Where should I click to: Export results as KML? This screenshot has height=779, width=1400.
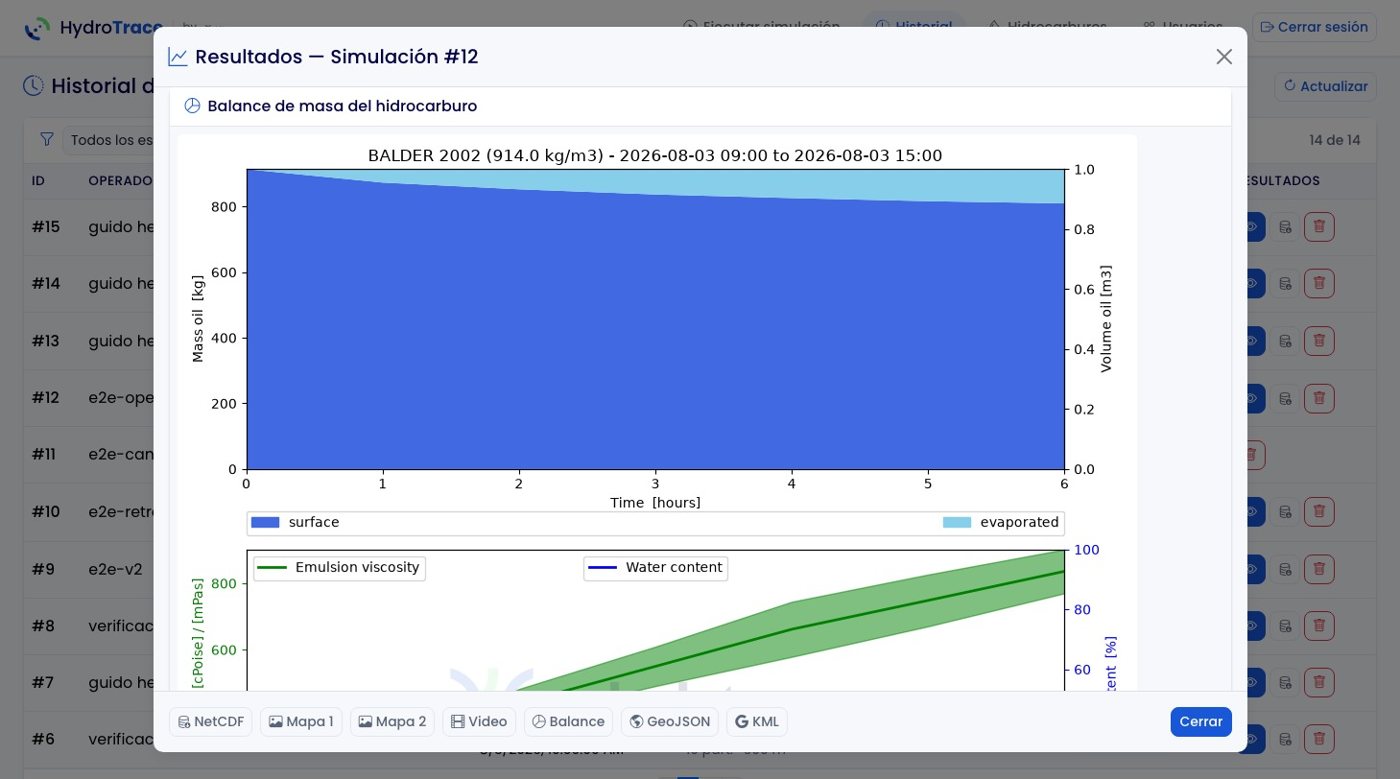pos(757,722)
